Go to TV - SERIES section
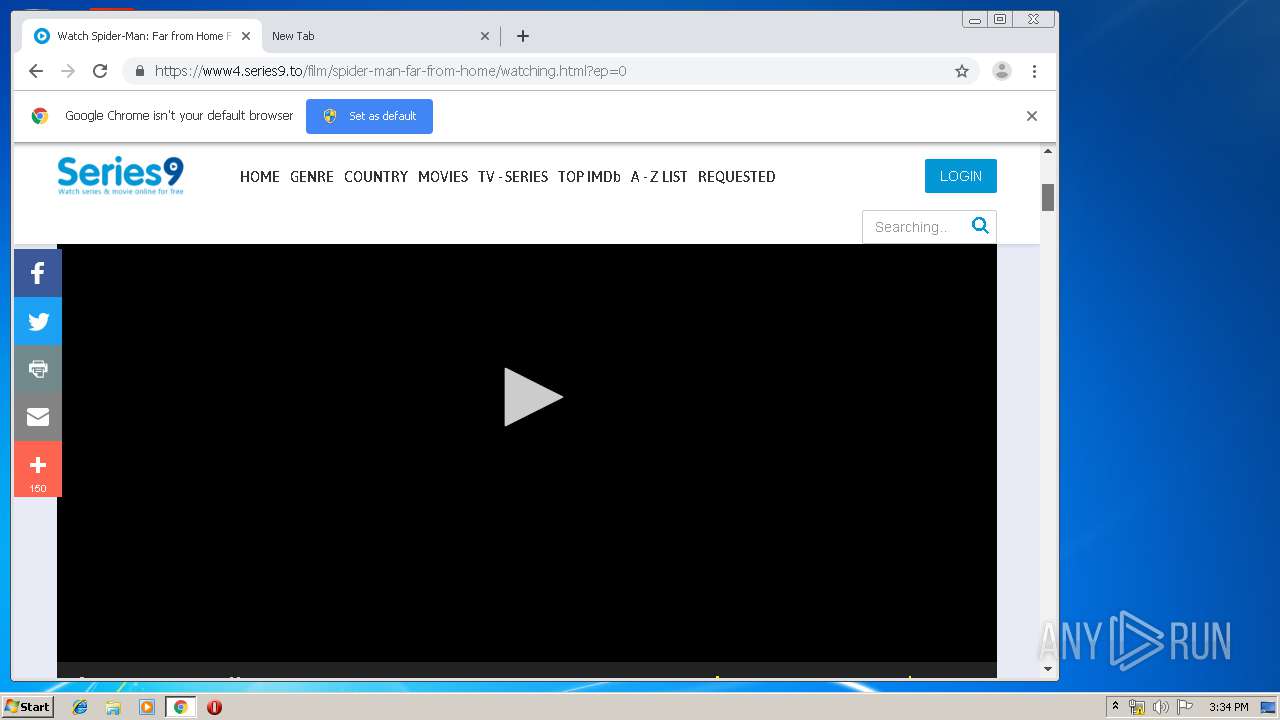The height and width of the screenshot is (720, 1280). click(513, 177)
